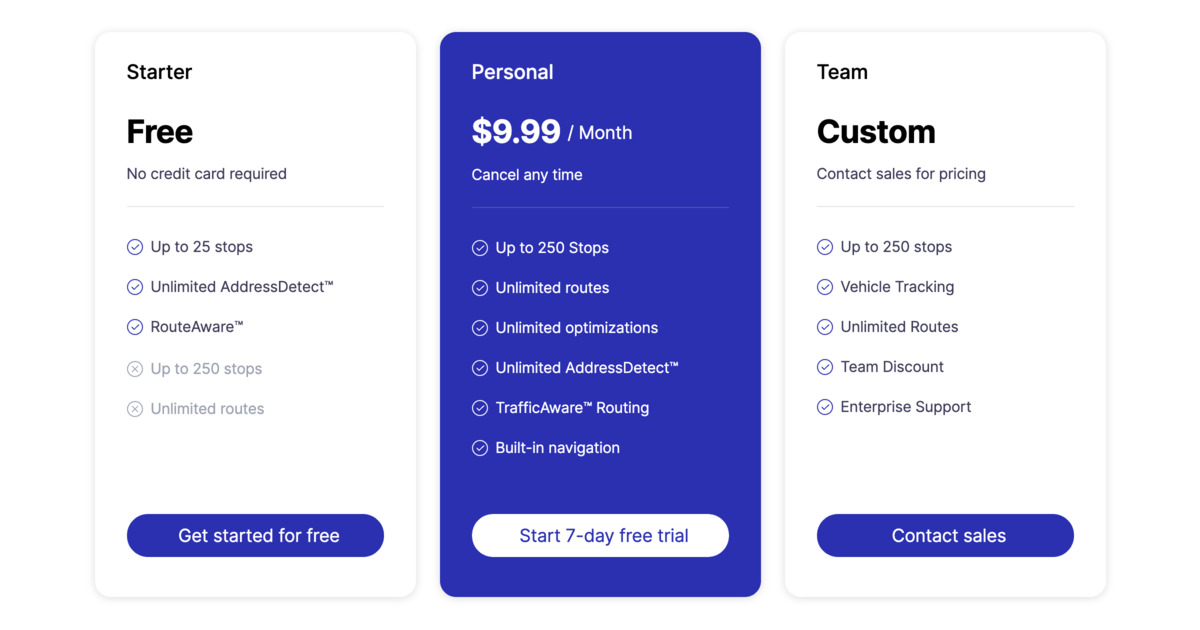
Task: Start the 7-day free trial
Action: [600, 535]
